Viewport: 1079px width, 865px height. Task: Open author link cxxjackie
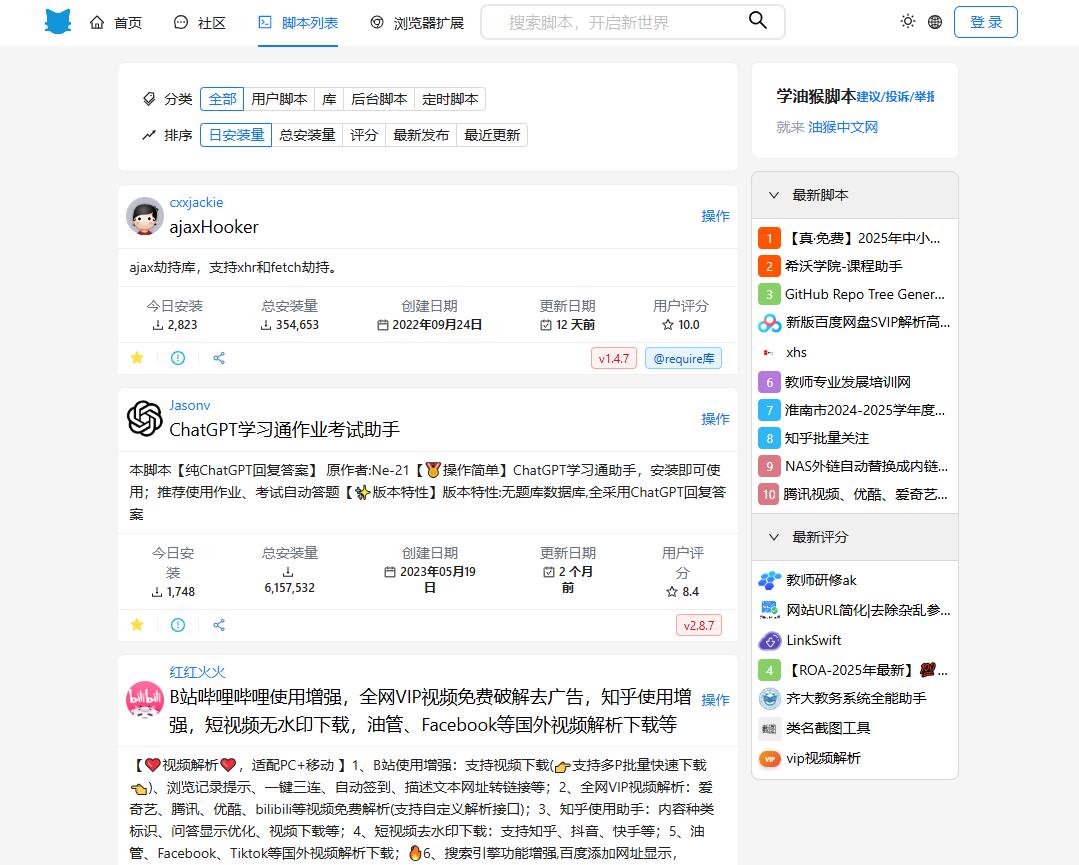(x=196, y=202)
